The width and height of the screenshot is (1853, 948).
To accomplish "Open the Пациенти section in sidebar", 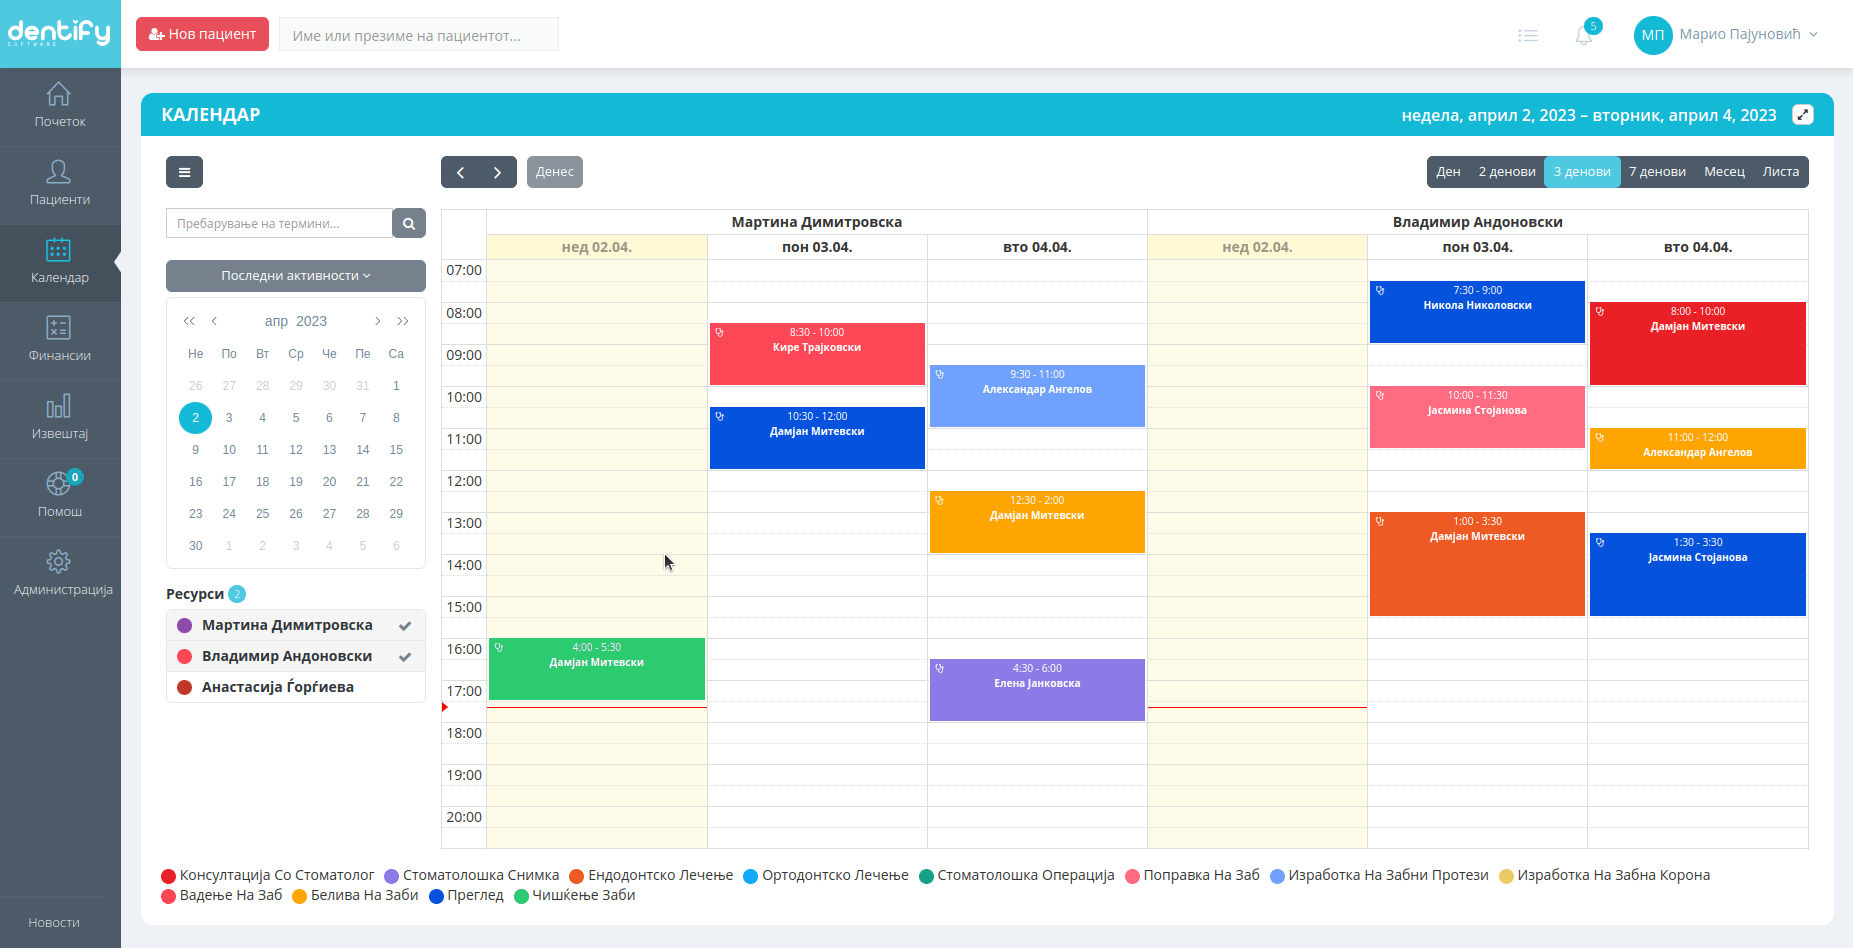I will pyautogui.click(x=60, y=185).
